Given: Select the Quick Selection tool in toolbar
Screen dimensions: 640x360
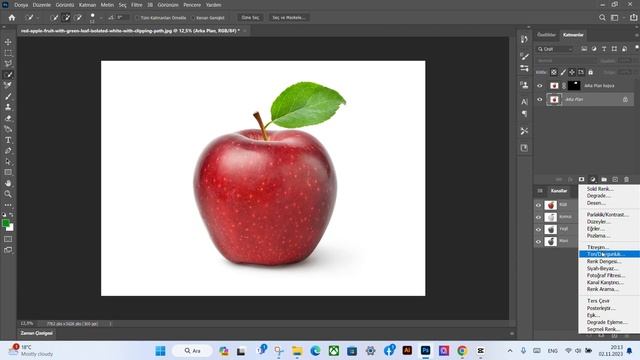Looking at the screenshot, I should pyautogui.click(x=8, y=75).
